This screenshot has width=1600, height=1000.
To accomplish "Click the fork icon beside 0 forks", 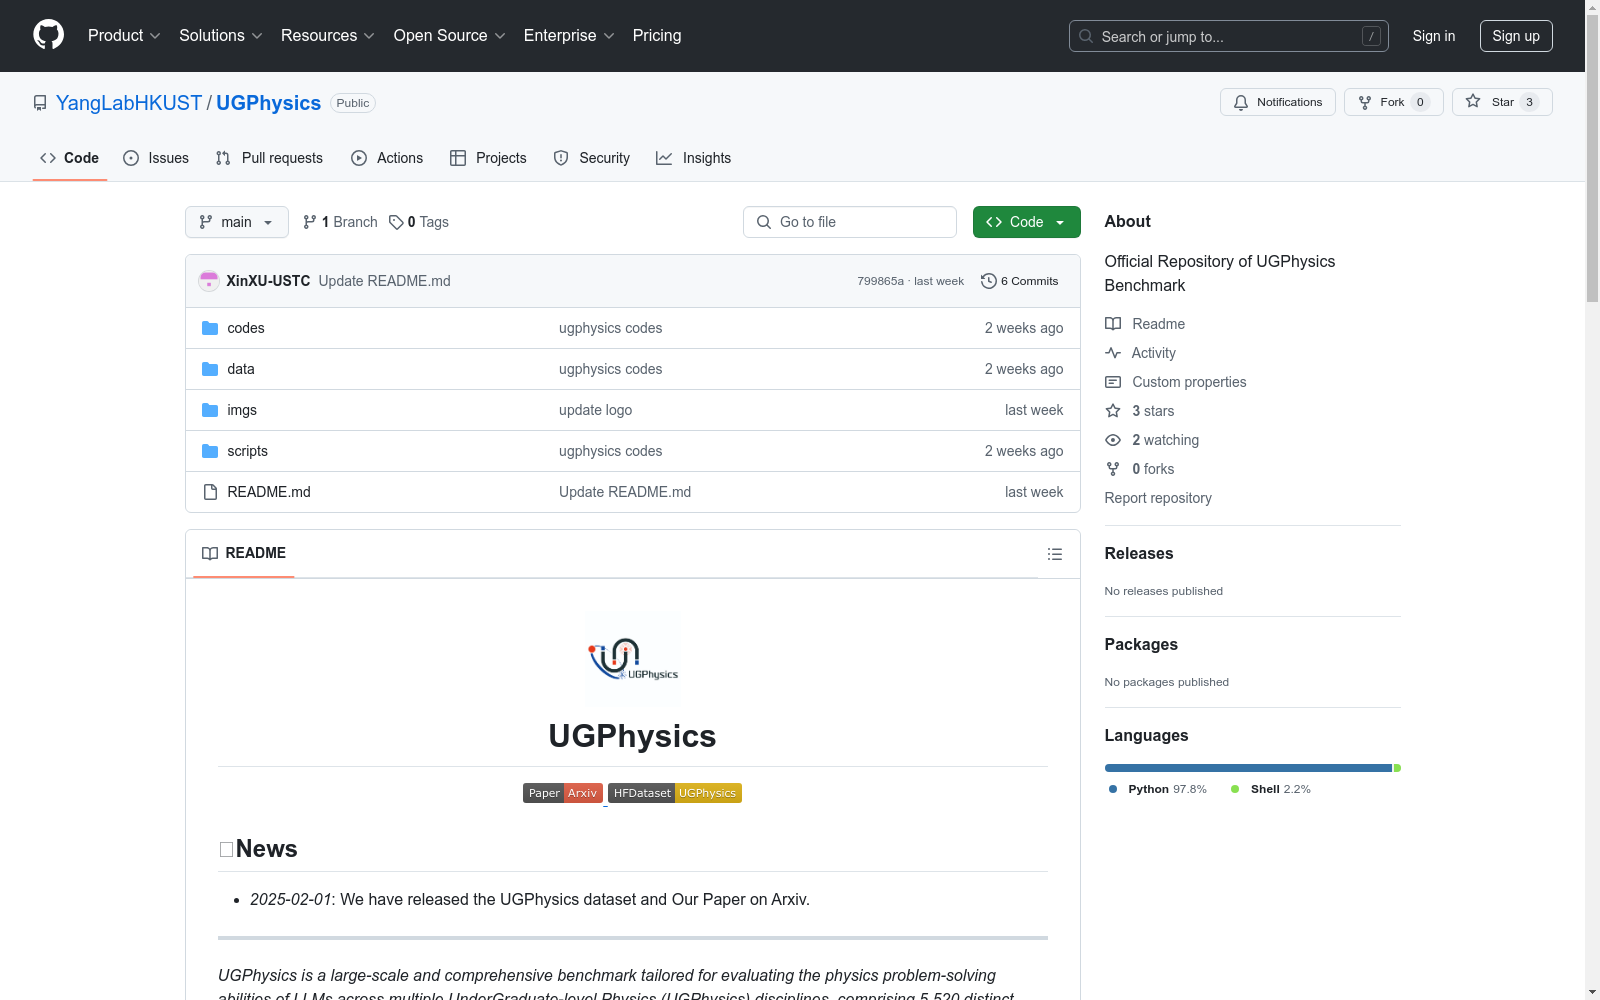I will point(1113,469).
